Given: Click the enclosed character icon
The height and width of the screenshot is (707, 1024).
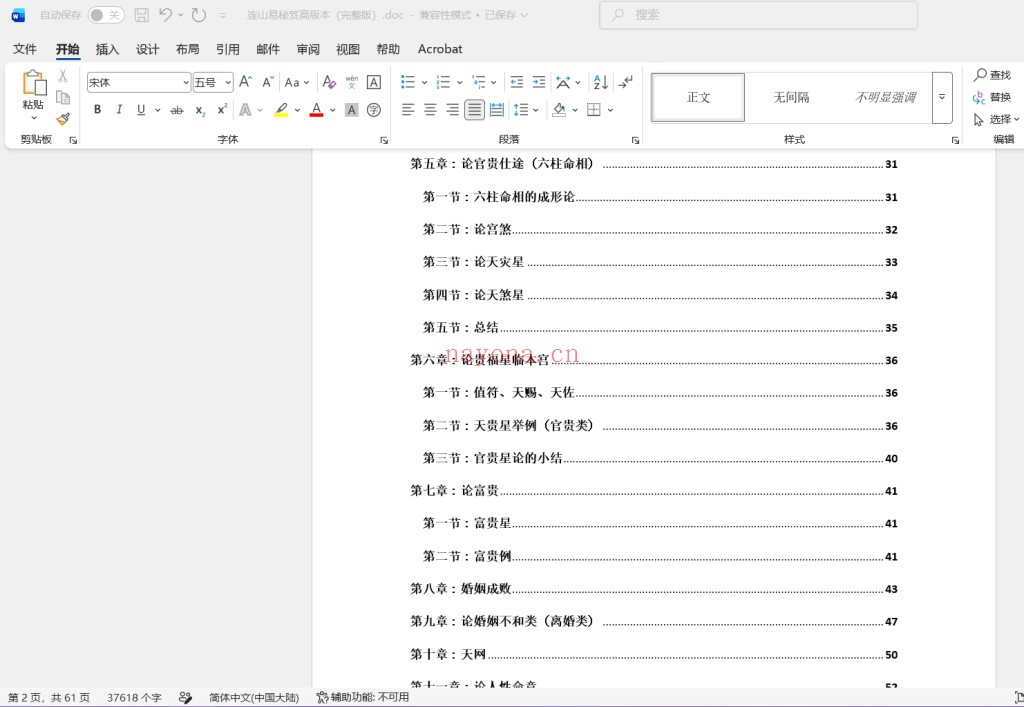Looking at the screenshot, I should click(x=374, y=110).
